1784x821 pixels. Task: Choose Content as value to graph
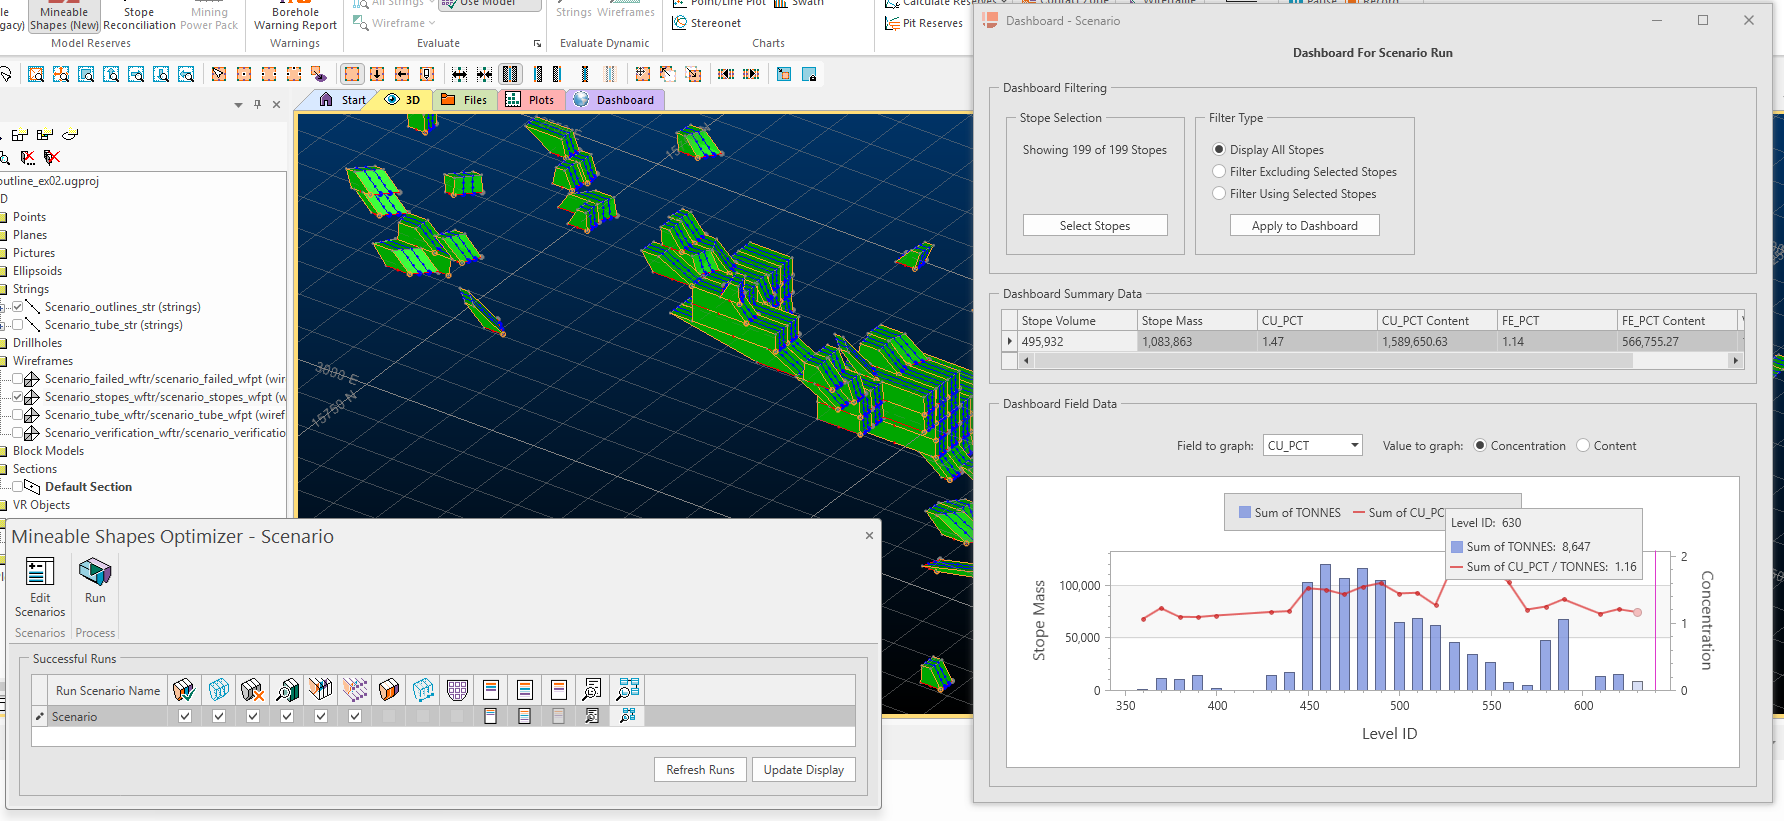point(1583,446)
